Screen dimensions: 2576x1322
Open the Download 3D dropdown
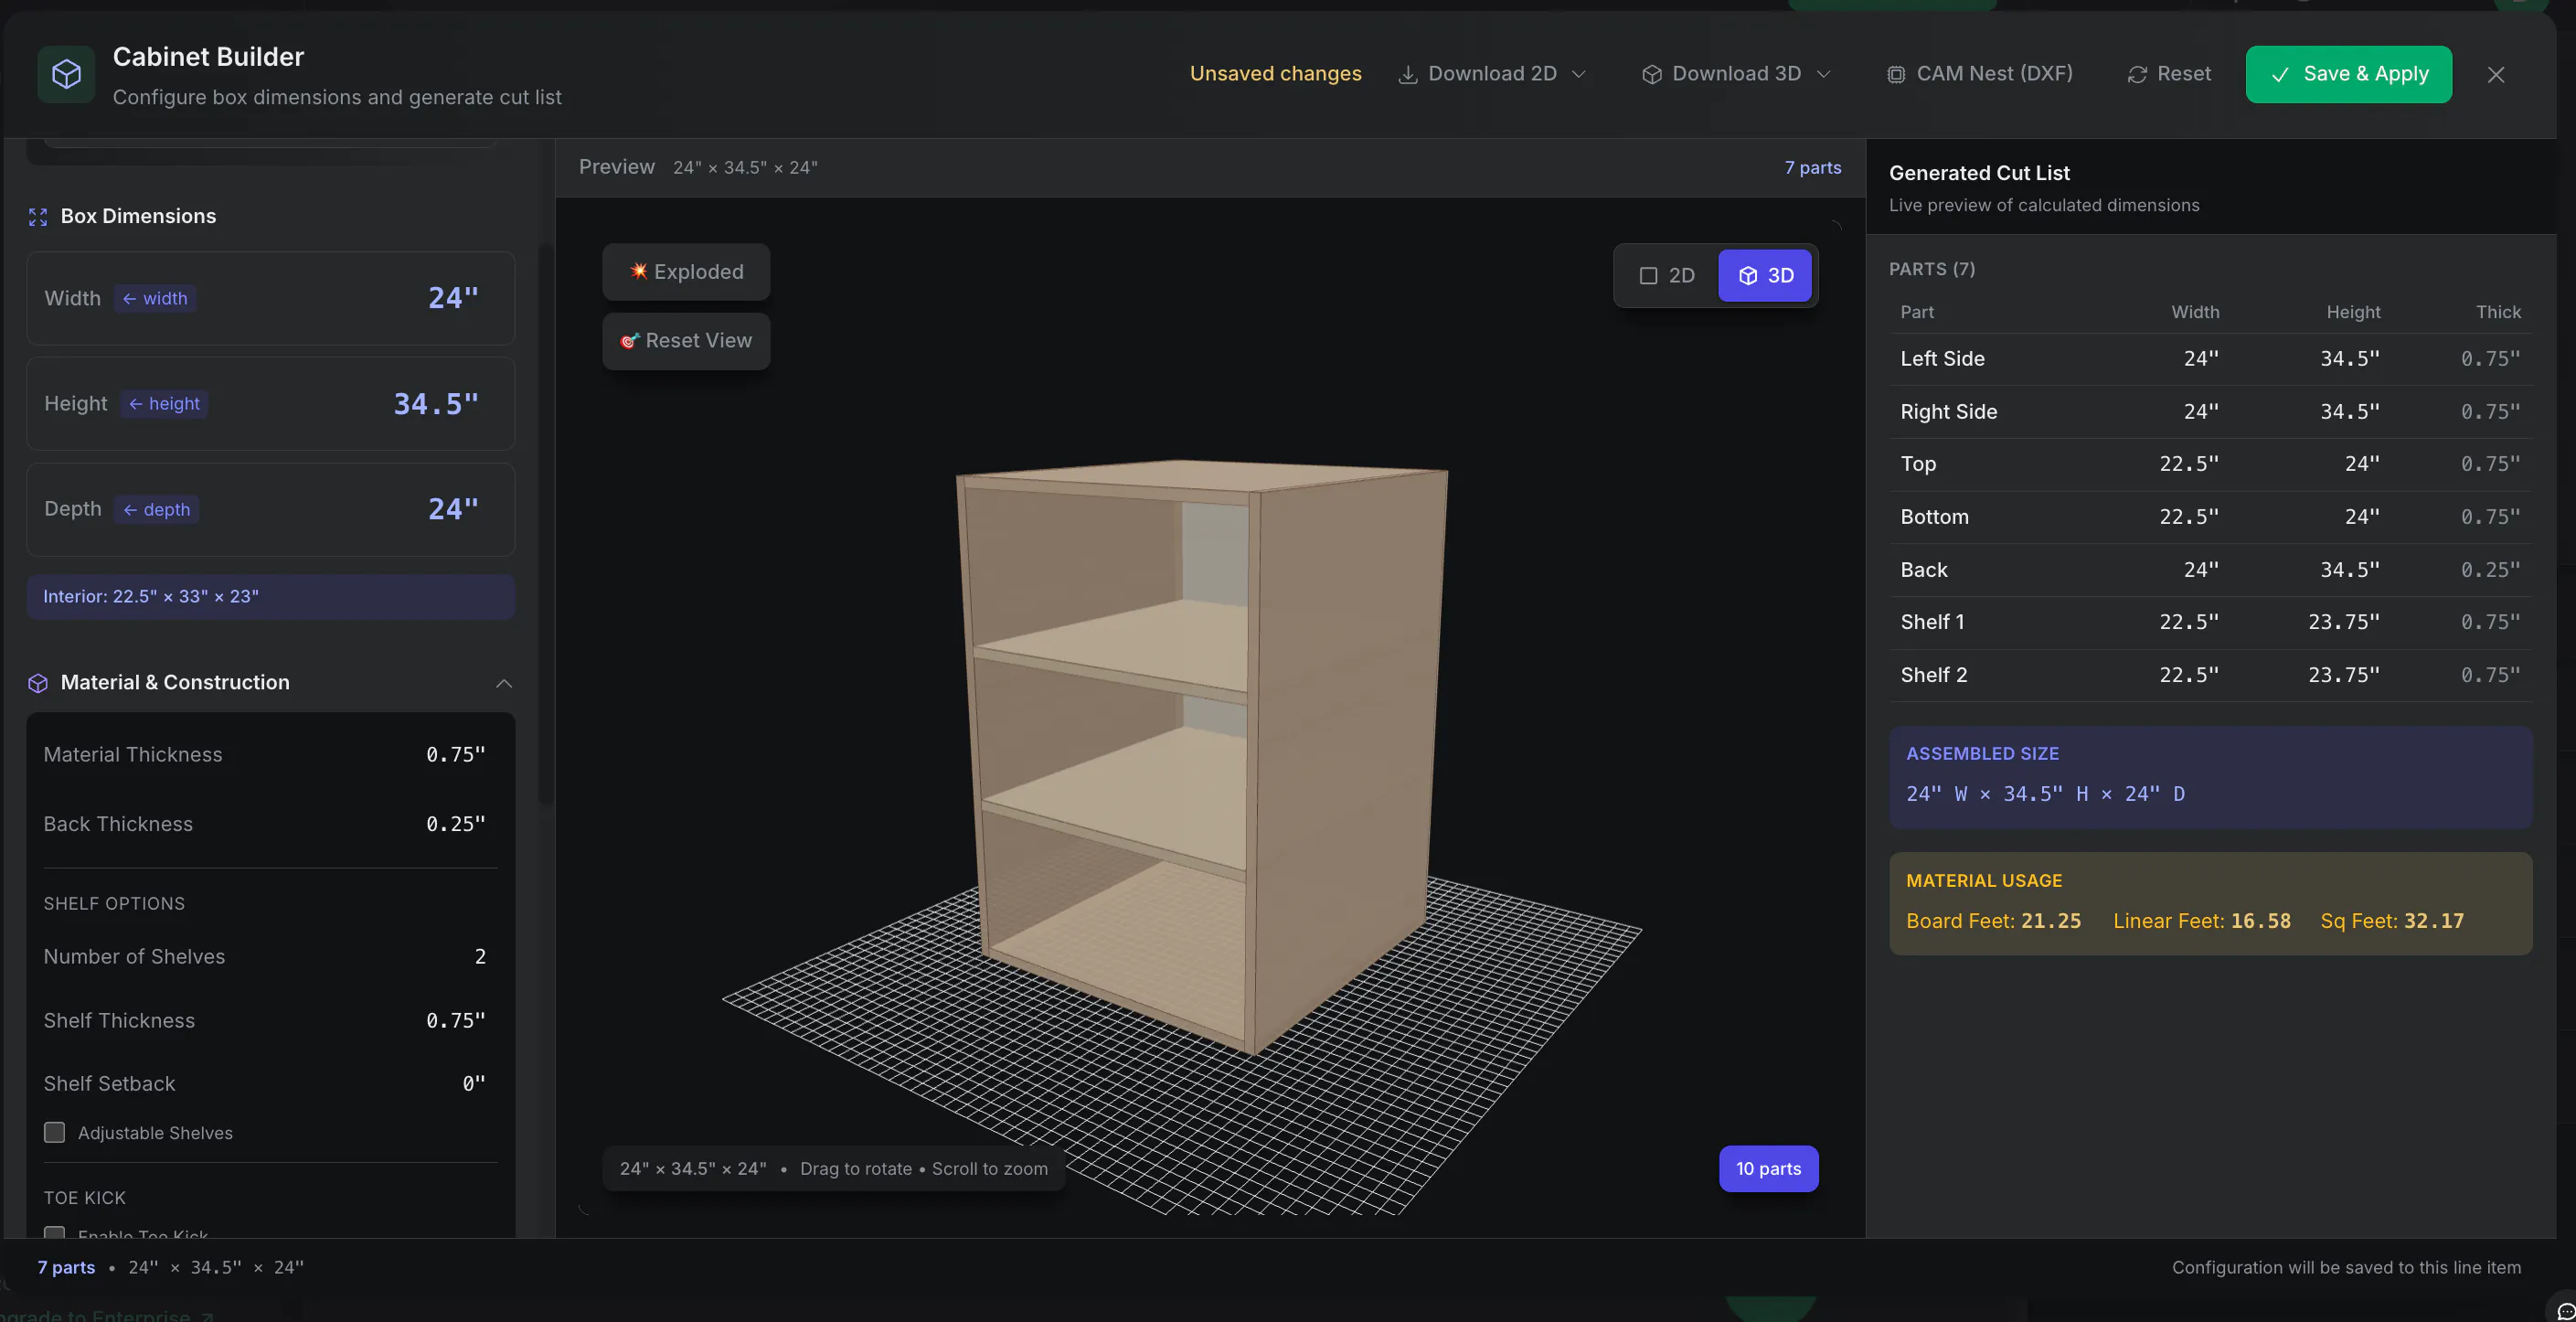(1736, 74)
